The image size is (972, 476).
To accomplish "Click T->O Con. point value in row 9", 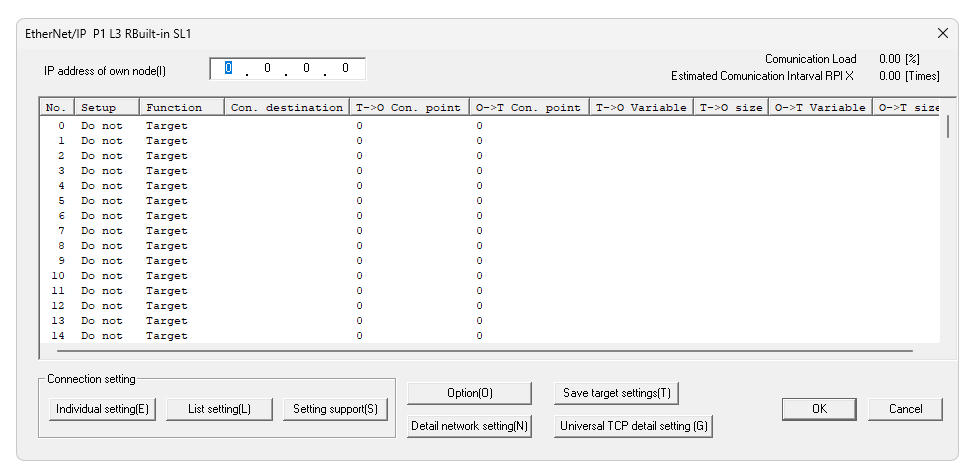I will 360,261.
